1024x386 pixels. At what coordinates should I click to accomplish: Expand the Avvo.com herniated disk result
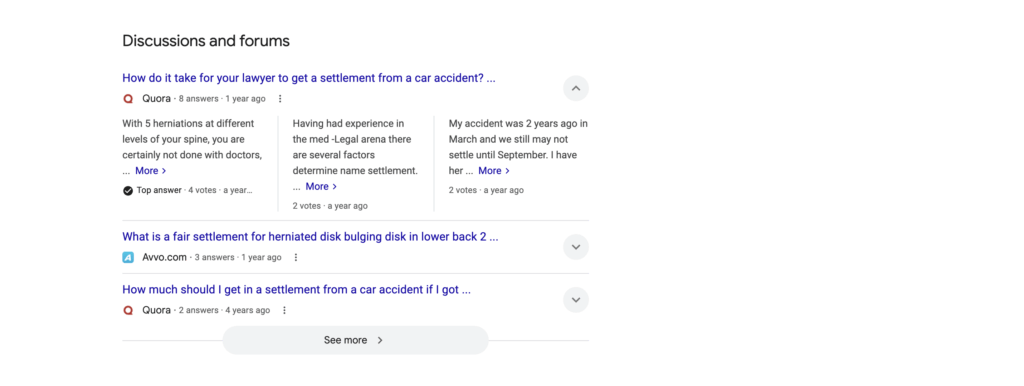(x=576, y=247)
